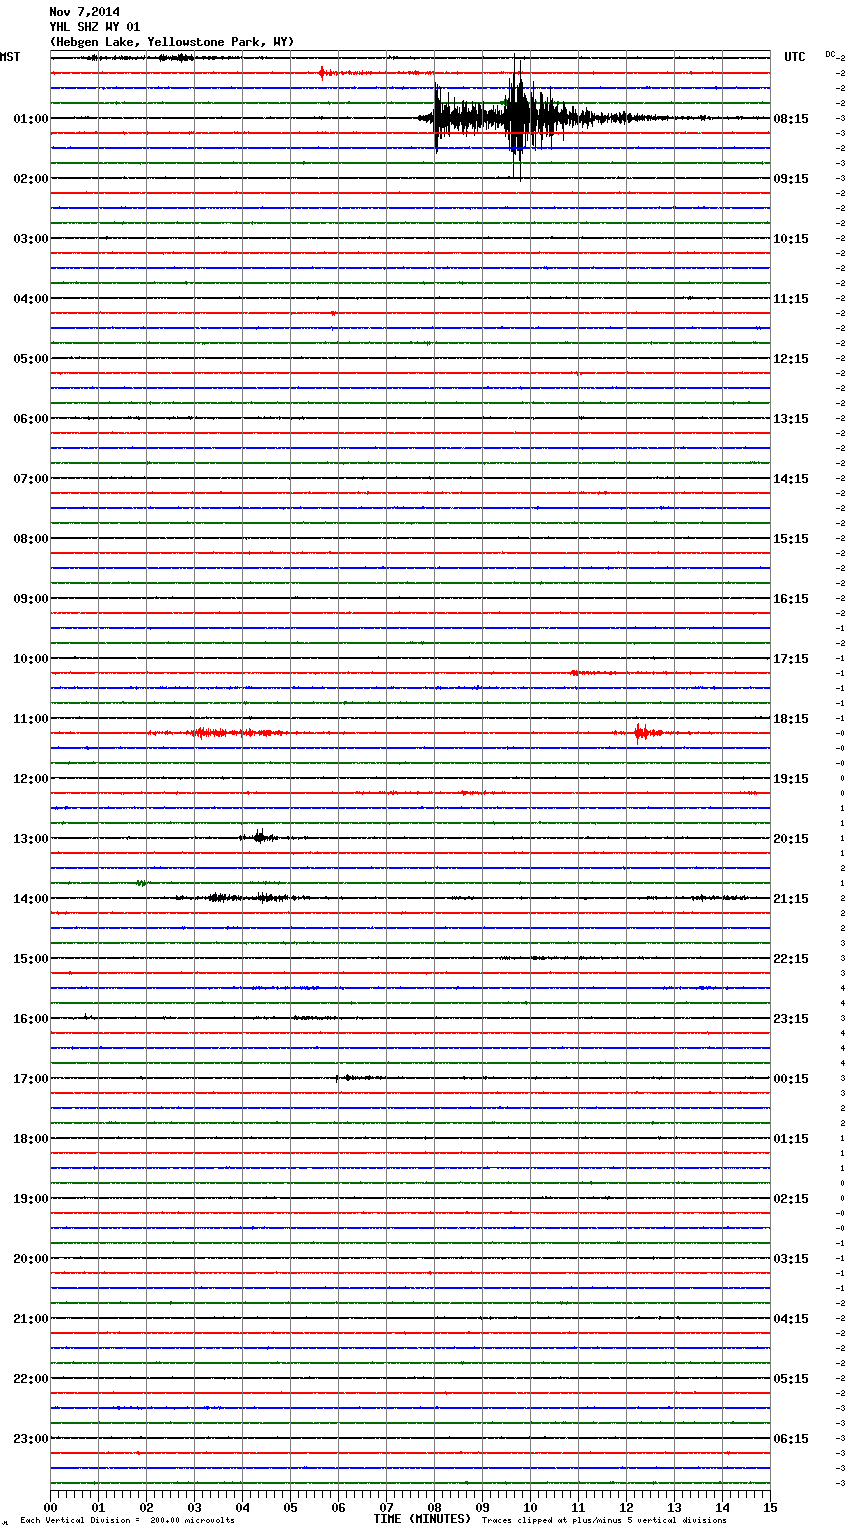The height and width of the screenshot is (1534, 850).
Task: Click the DC column header
Action: [830, 54]
